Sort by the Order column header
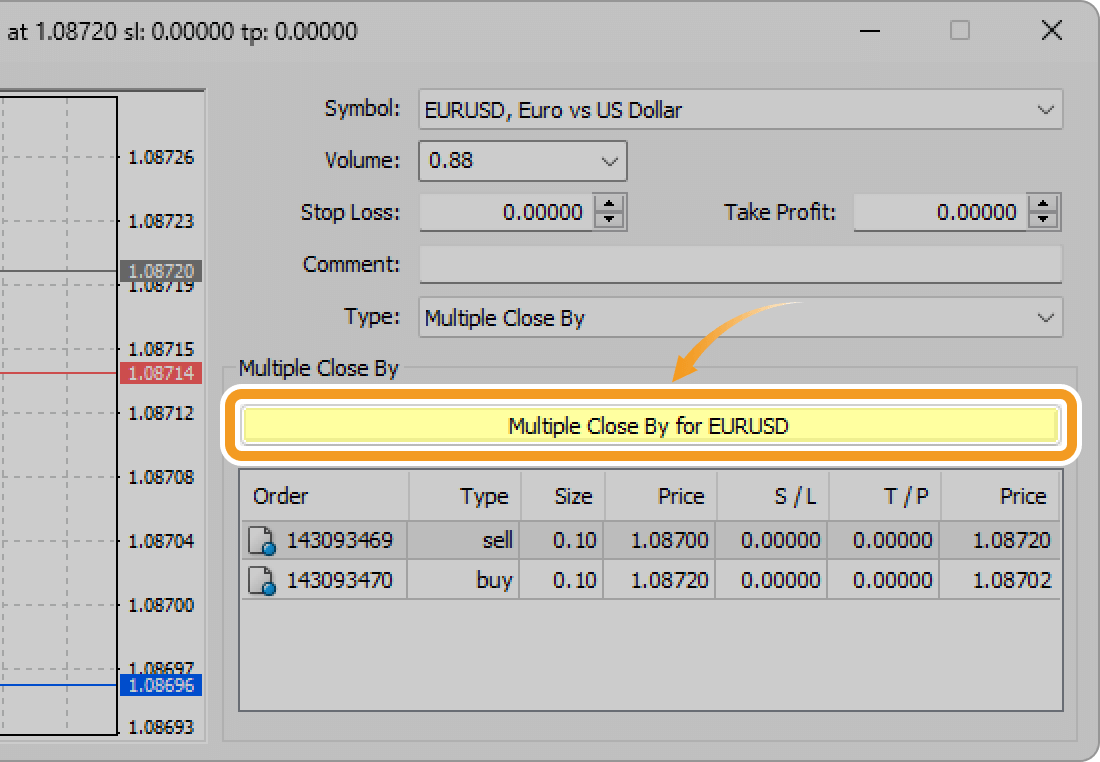The image size is (1100, 762). pyautogui.click(x=324, y=496)
